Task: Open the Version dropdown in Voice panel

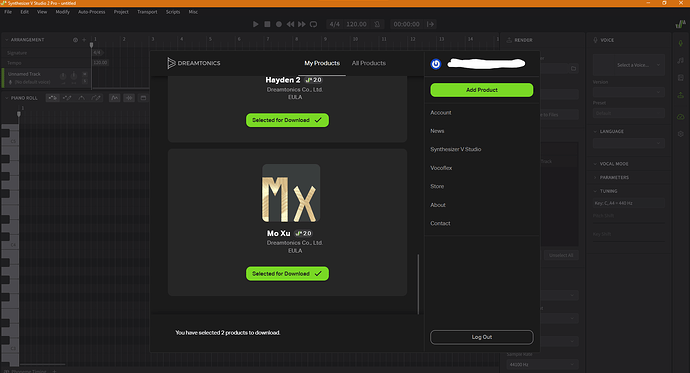Action: pos(628,92)
